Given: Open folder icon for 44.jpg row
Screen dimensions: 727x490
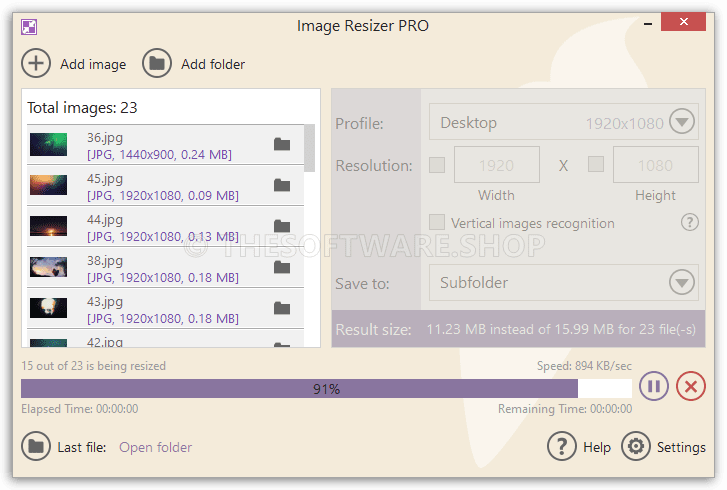Looking at the screenshot, I should 282,226.
